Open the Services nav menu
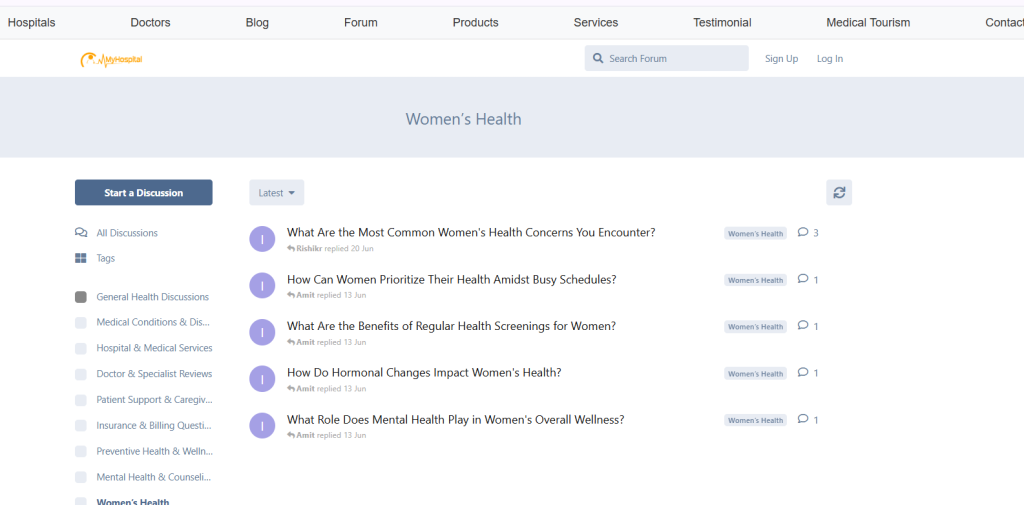Screen dimensions: 1024x505 (x=596, y=22)
